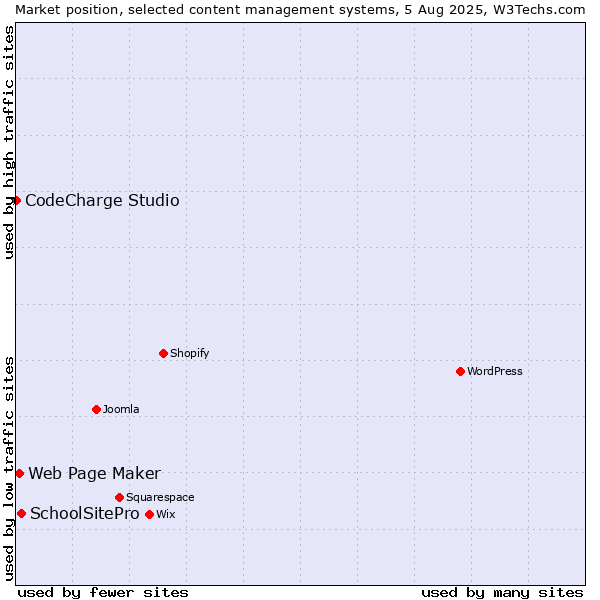Click the 'used by low traffic sites' label
Viewport: 600px width, 600px height.
[x=8, y=469]
